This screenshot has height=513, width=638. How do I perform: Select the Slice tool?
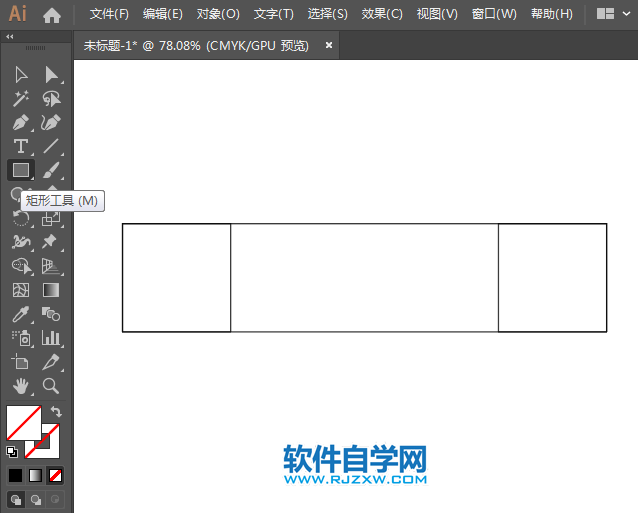pos(51,361)
